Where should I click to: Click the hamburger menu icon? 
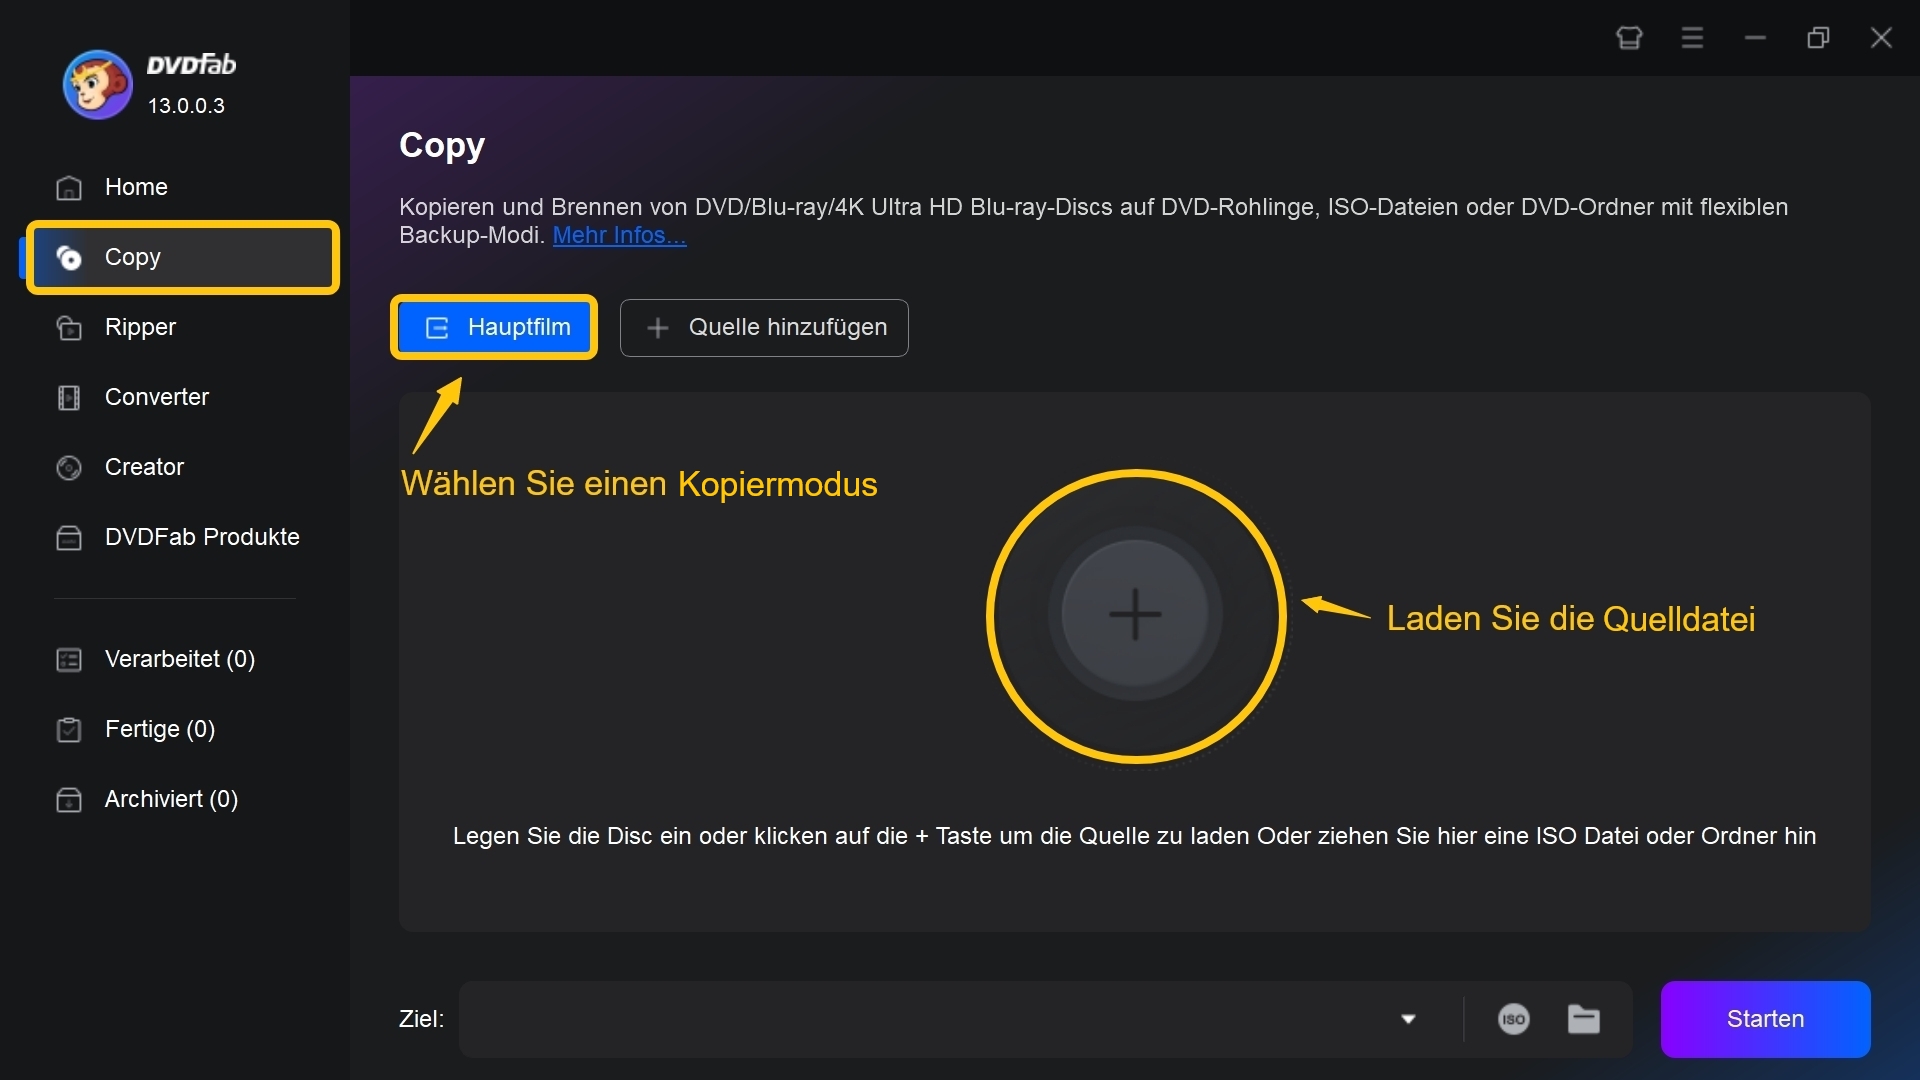point(1692,38)
